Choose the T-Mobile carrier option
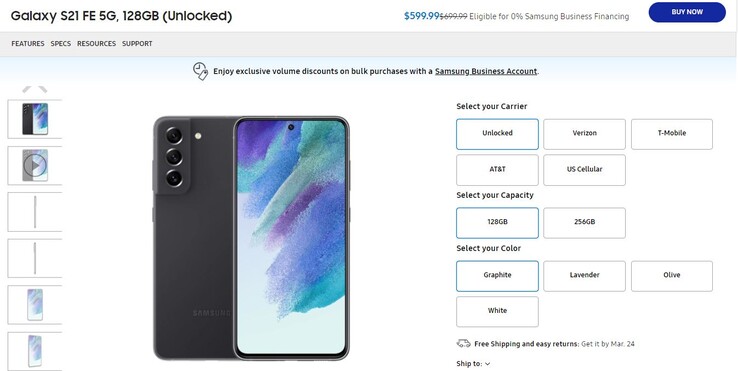Screen dimensions: 738x371 point(672,134)
